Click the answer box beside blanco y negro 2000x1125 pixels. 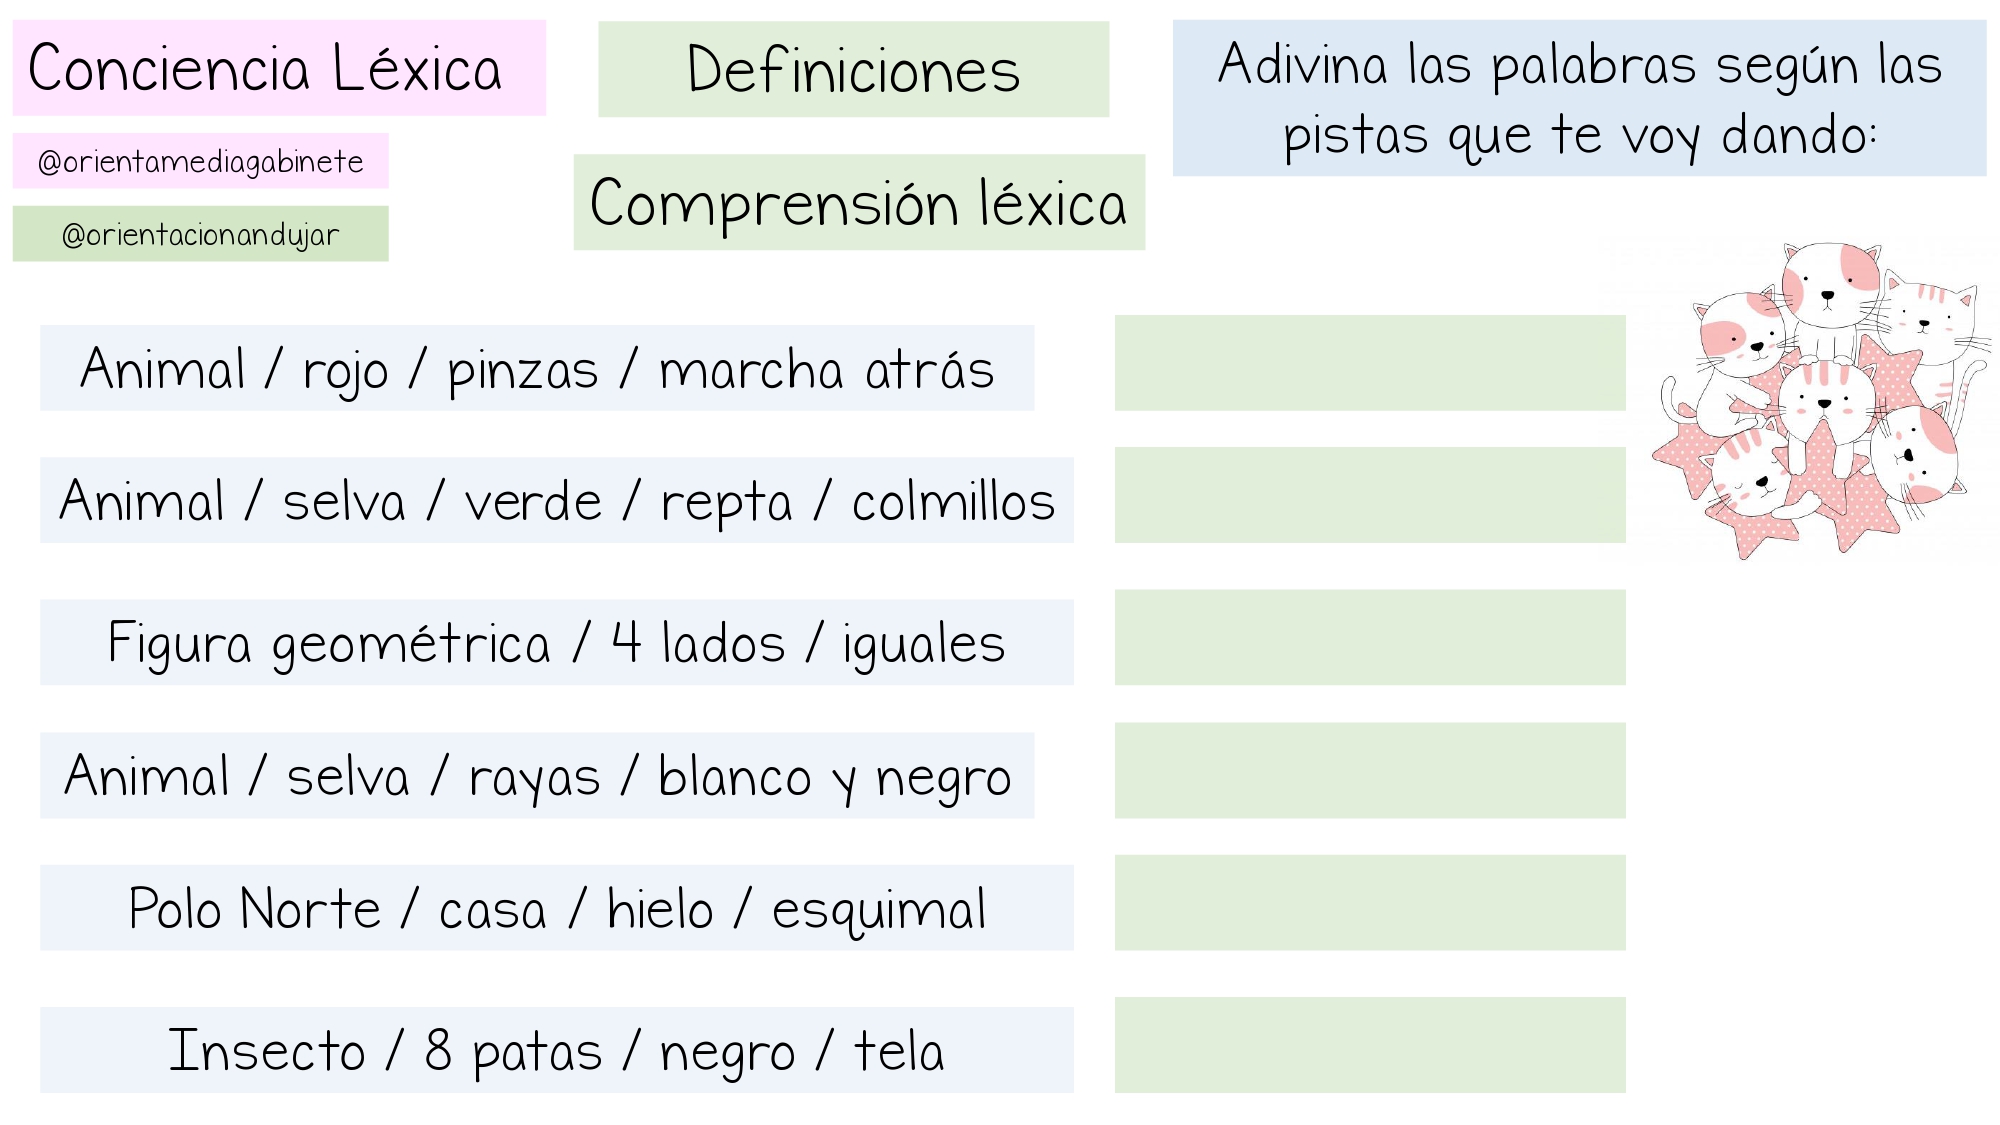pos(1370,771)
